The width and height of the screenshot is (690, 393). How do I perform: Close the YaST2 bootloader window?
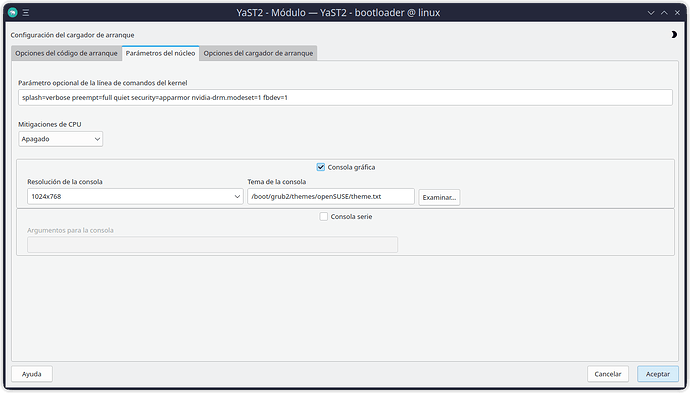coord(677,13)
